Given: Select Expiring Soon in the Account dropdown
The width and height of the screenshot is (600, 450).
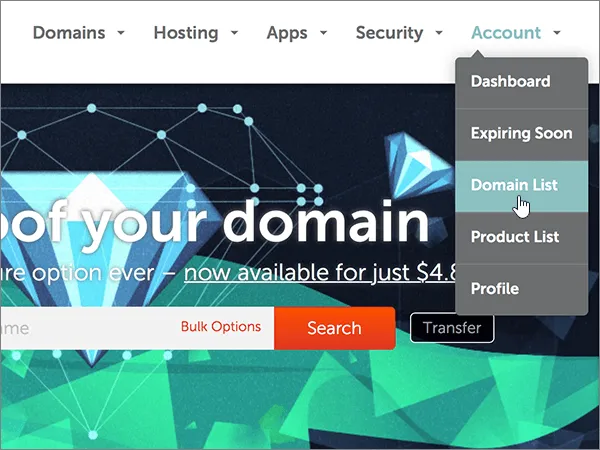Looking at the screenshot, I should point(522,134).
